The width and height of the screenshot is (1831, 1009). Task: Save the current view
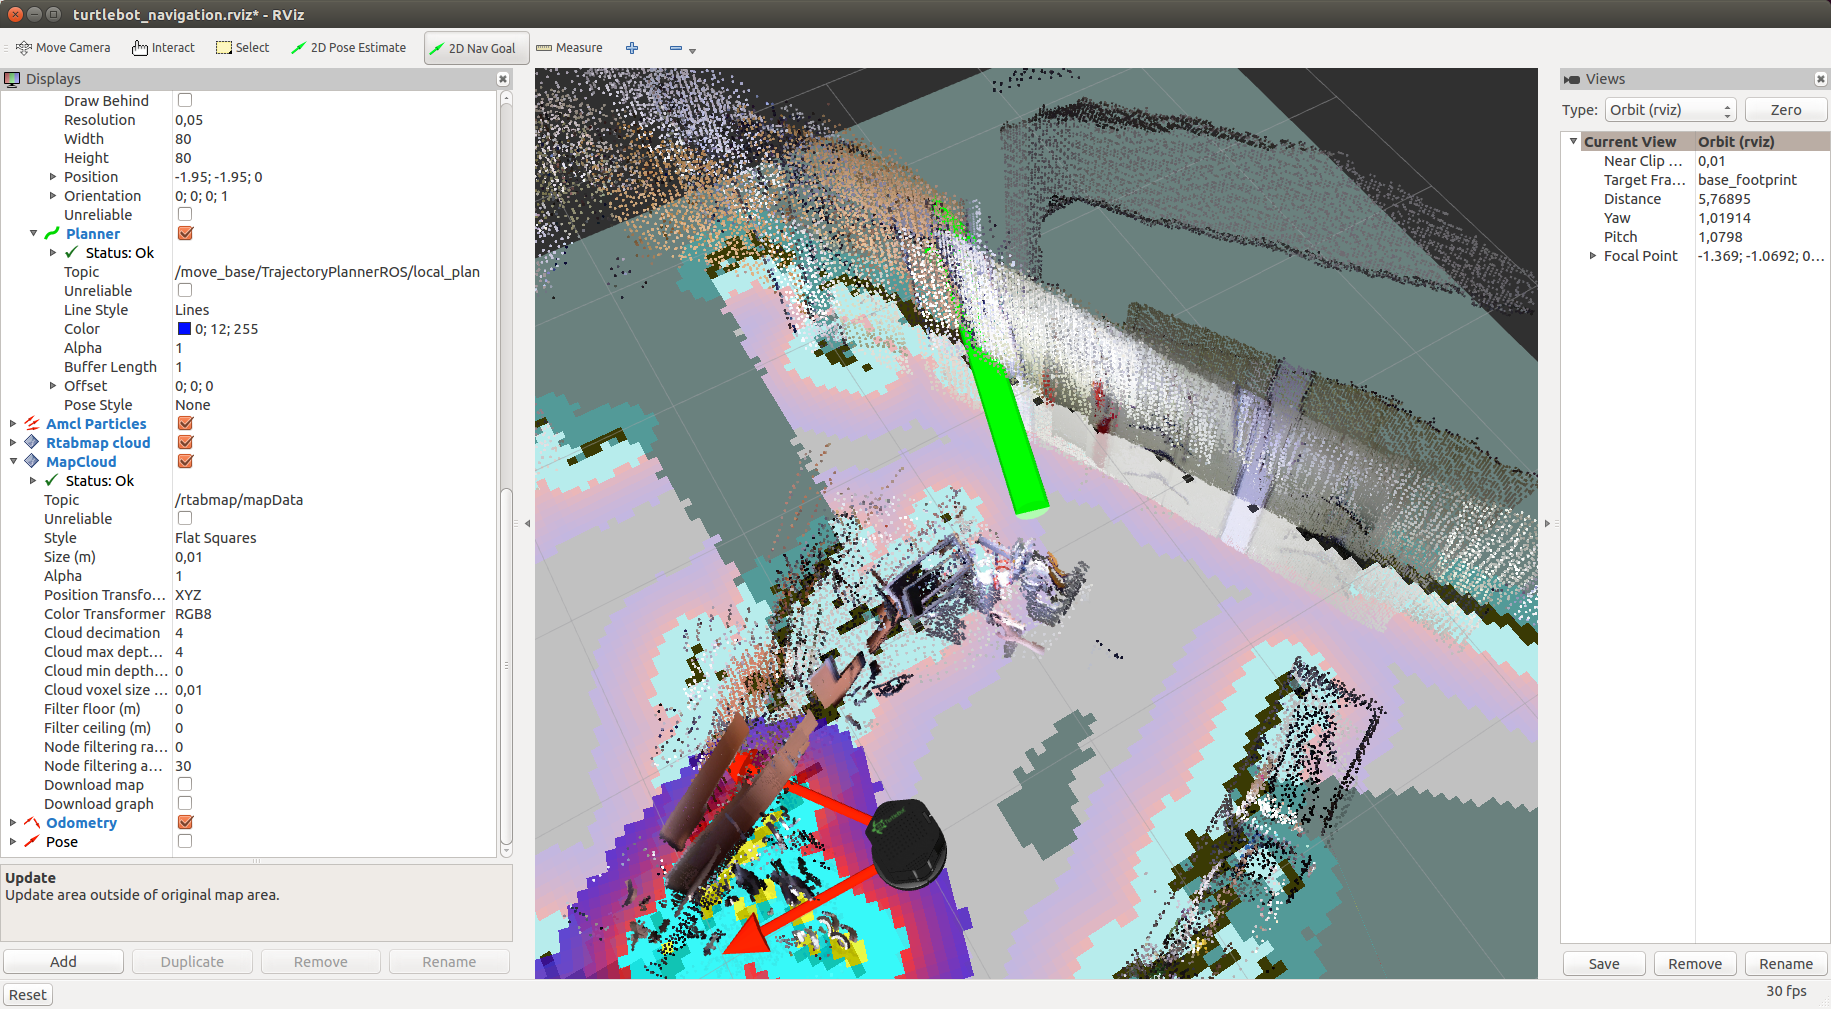[x=1604, y=964]
